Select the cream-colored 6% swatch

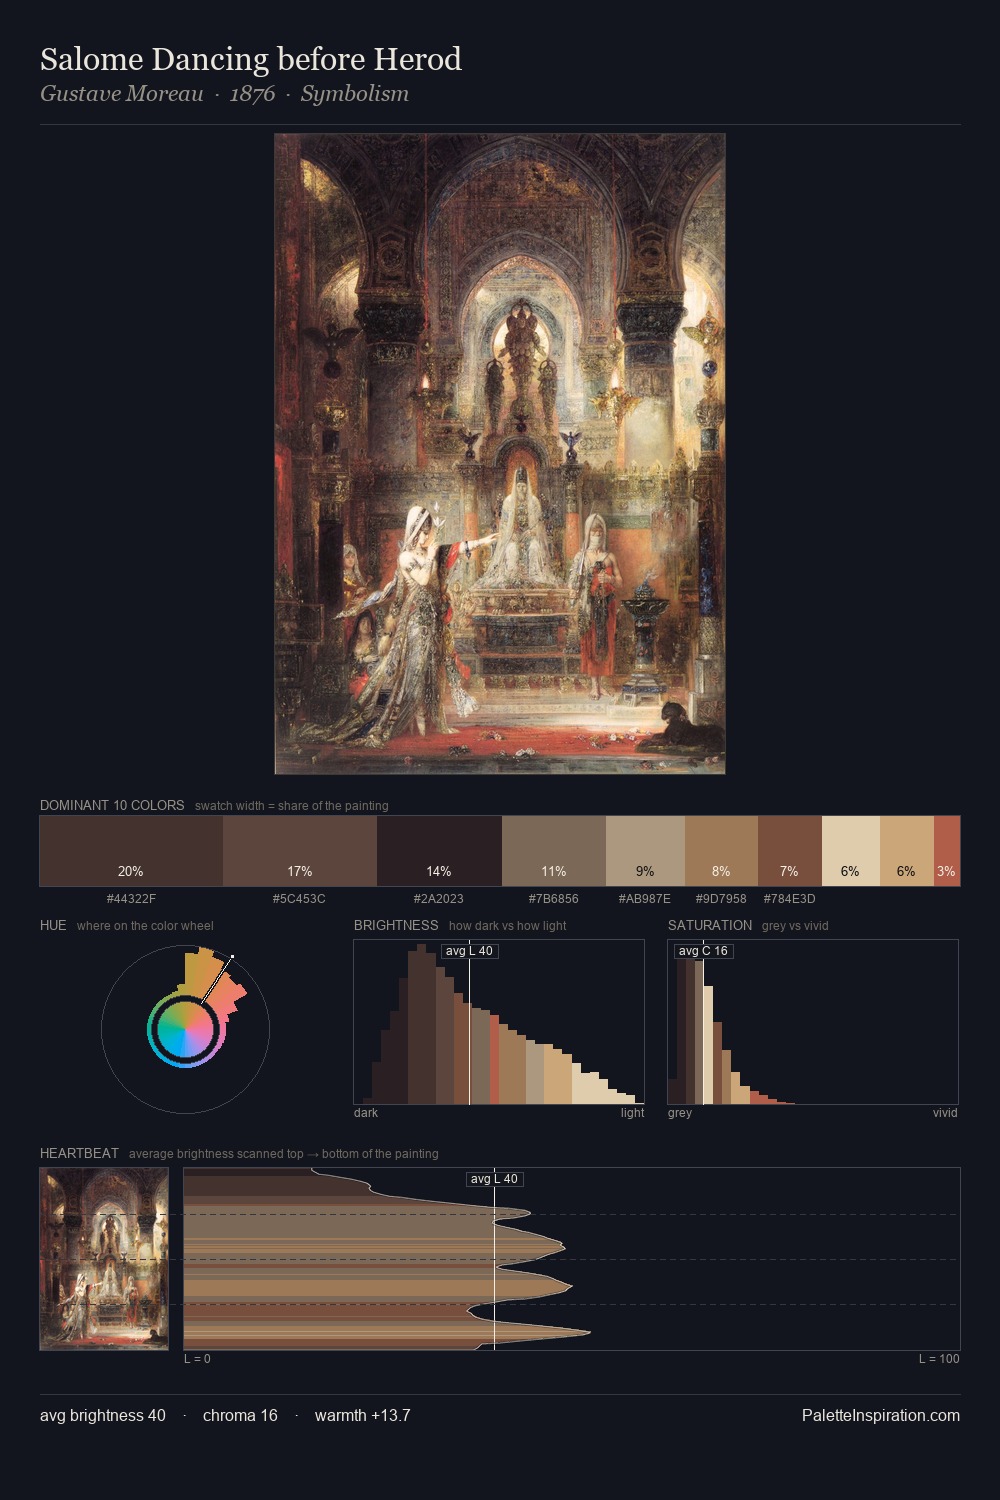[x=851, y=851]
